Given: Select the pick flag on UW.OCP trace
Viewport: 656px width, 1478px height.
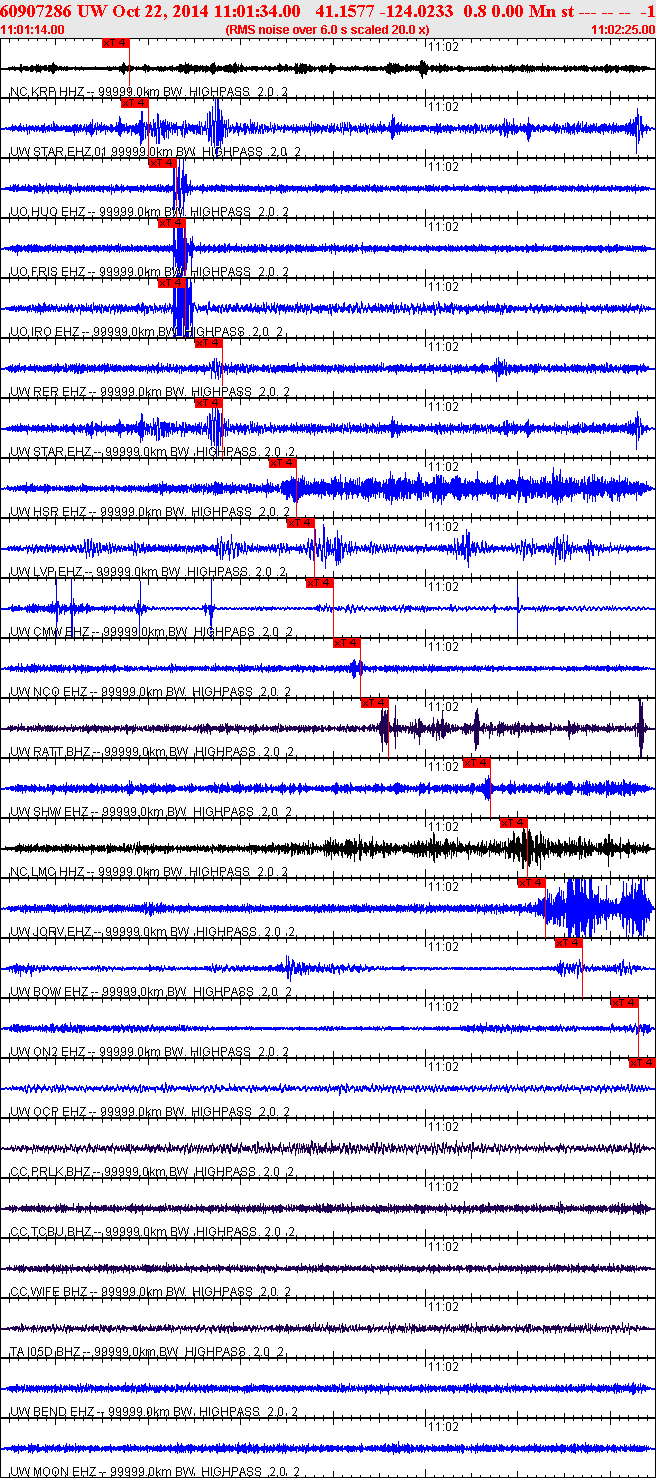Looking at the screenshot, I should 642,1063.
